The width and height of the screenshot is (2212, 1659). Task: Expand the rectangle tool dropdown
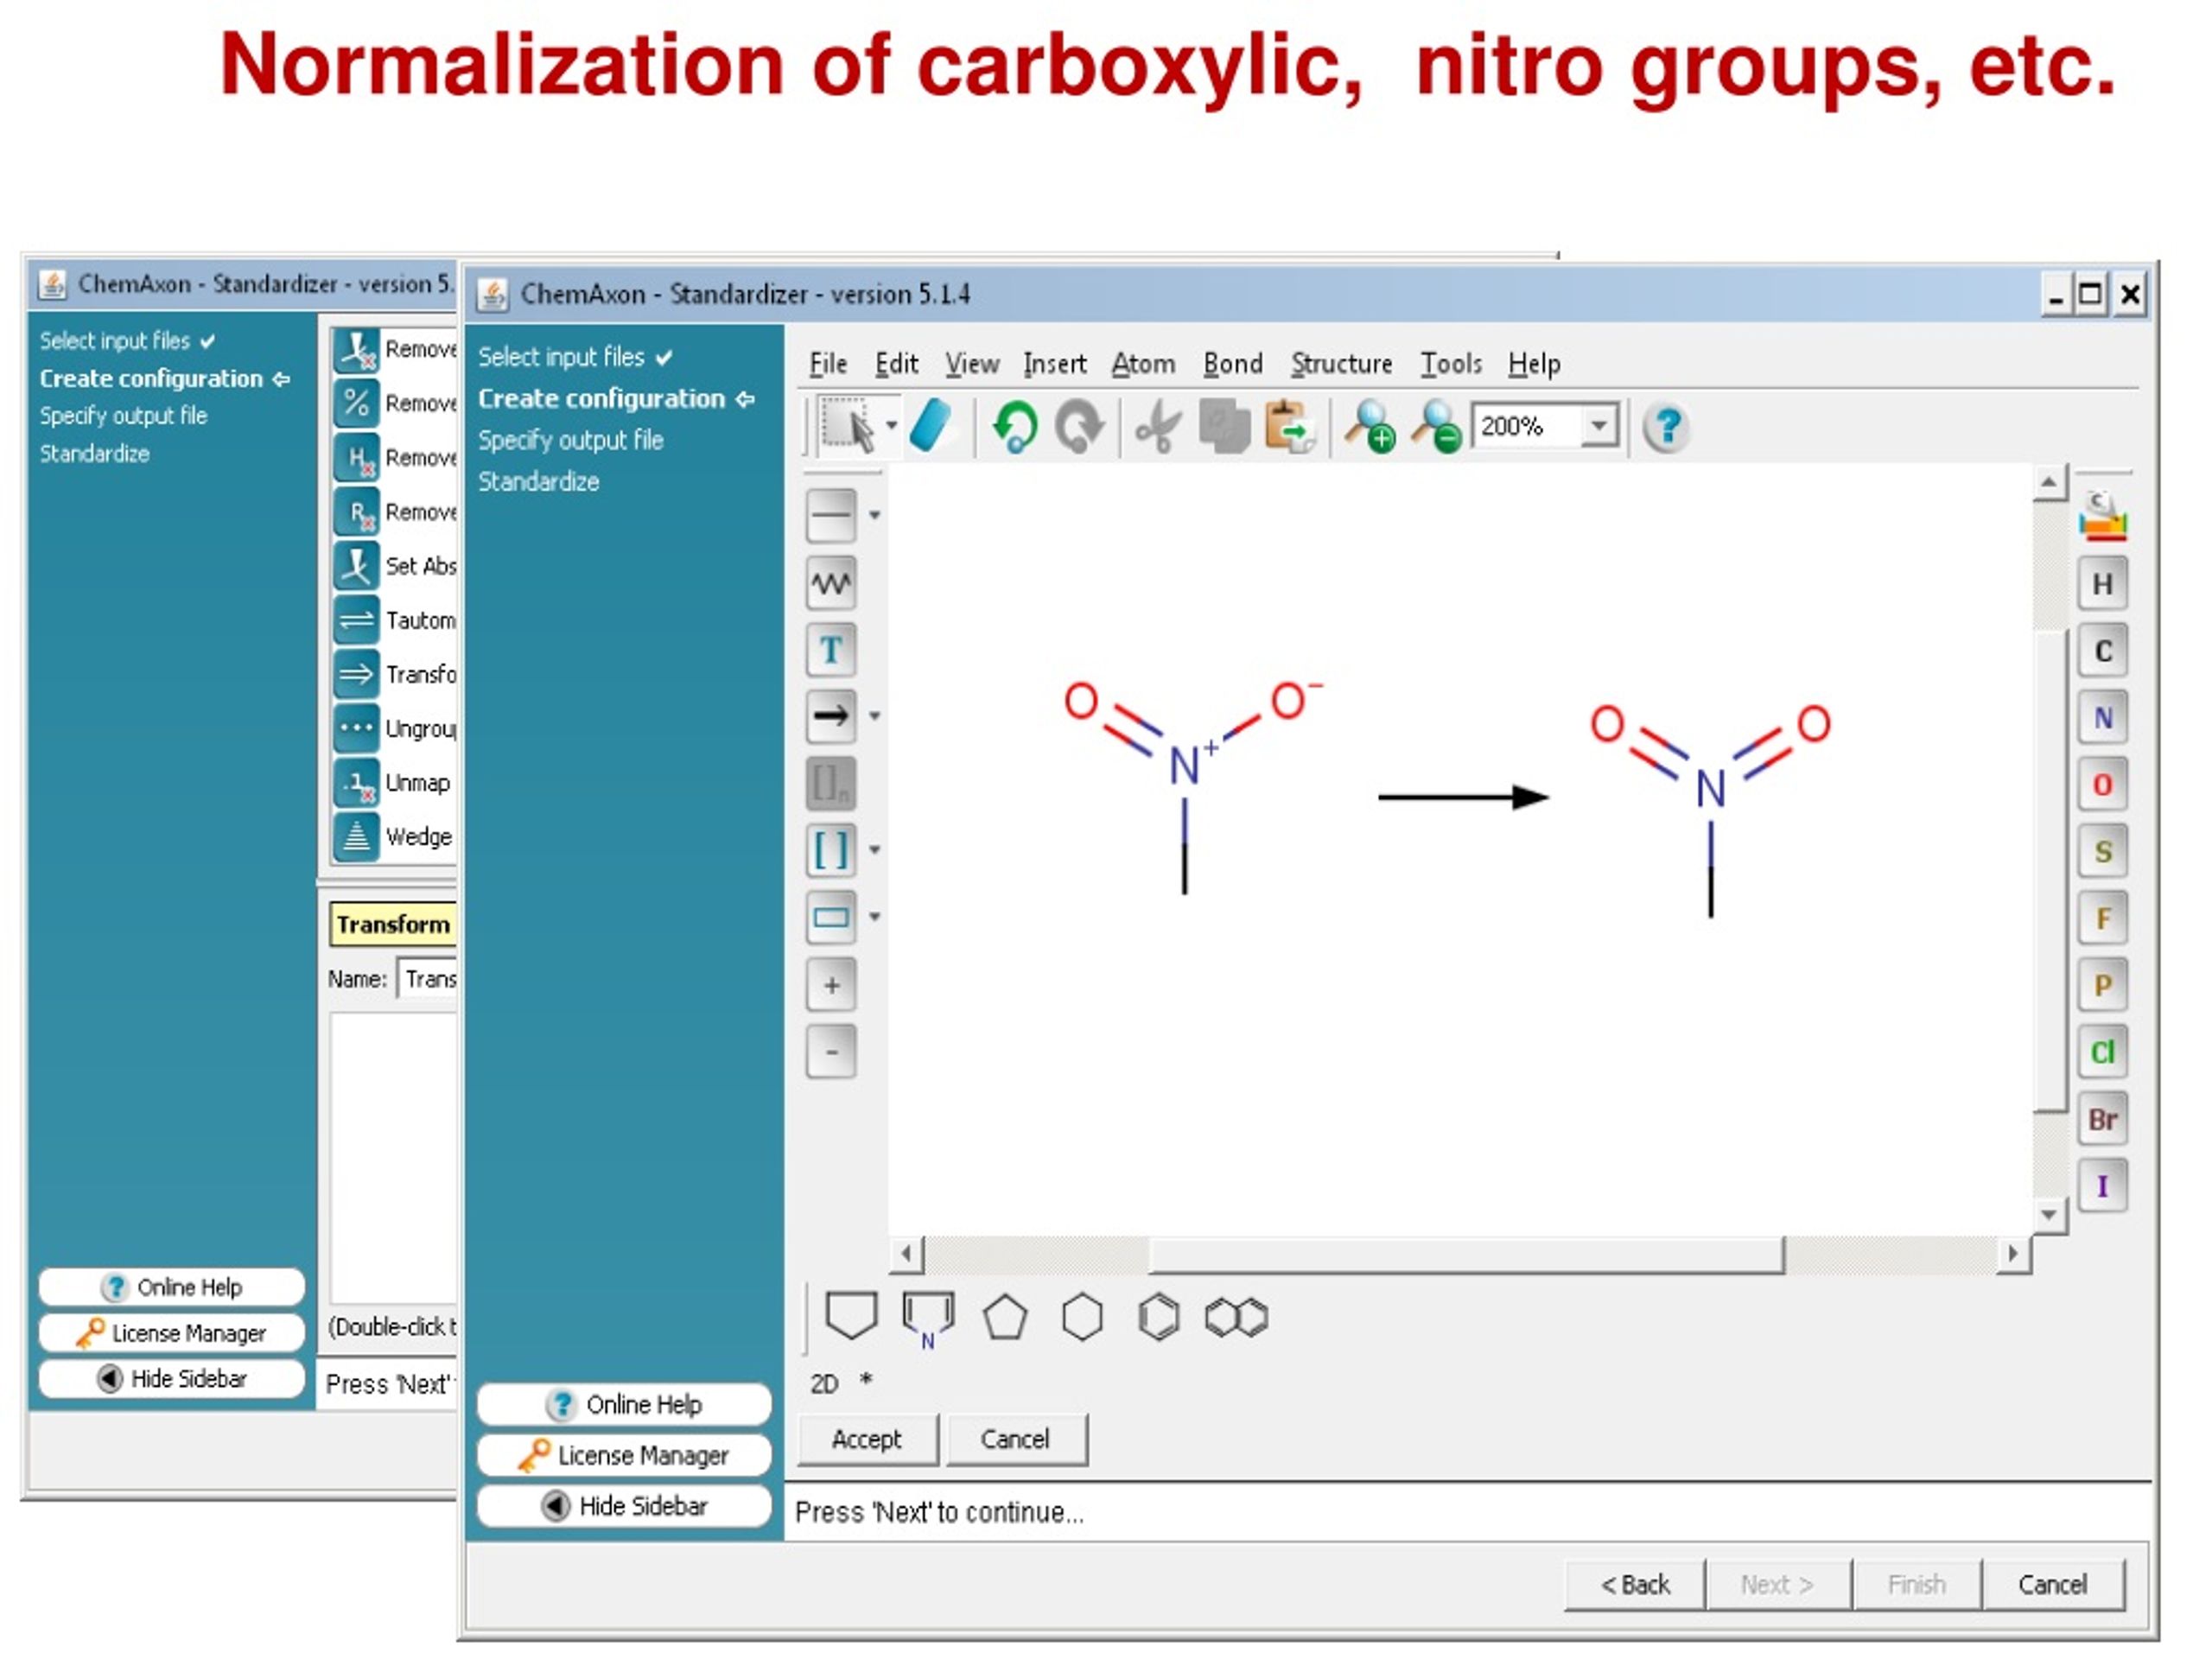click(x=874, y=917)
